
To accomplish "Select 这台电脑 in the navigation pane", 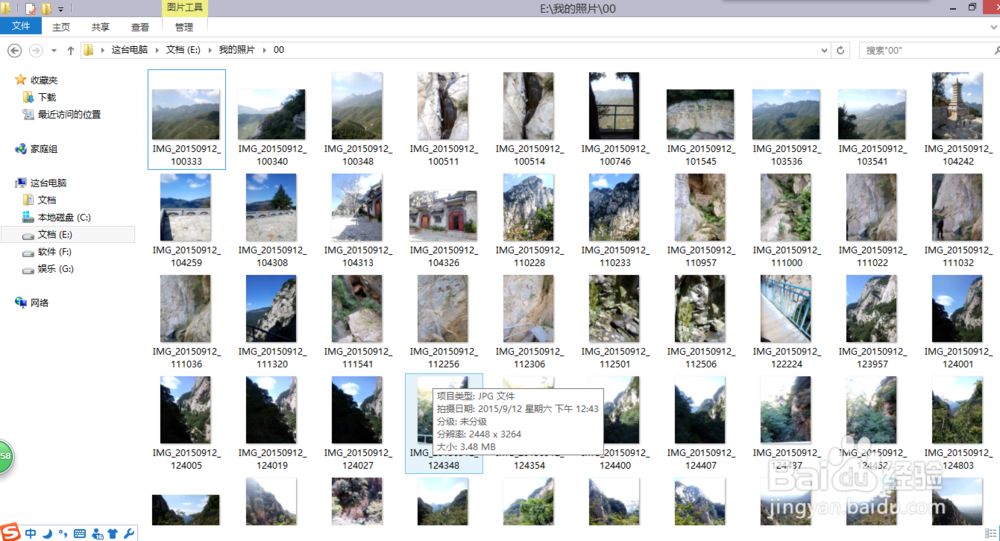I will pos(41,182).
